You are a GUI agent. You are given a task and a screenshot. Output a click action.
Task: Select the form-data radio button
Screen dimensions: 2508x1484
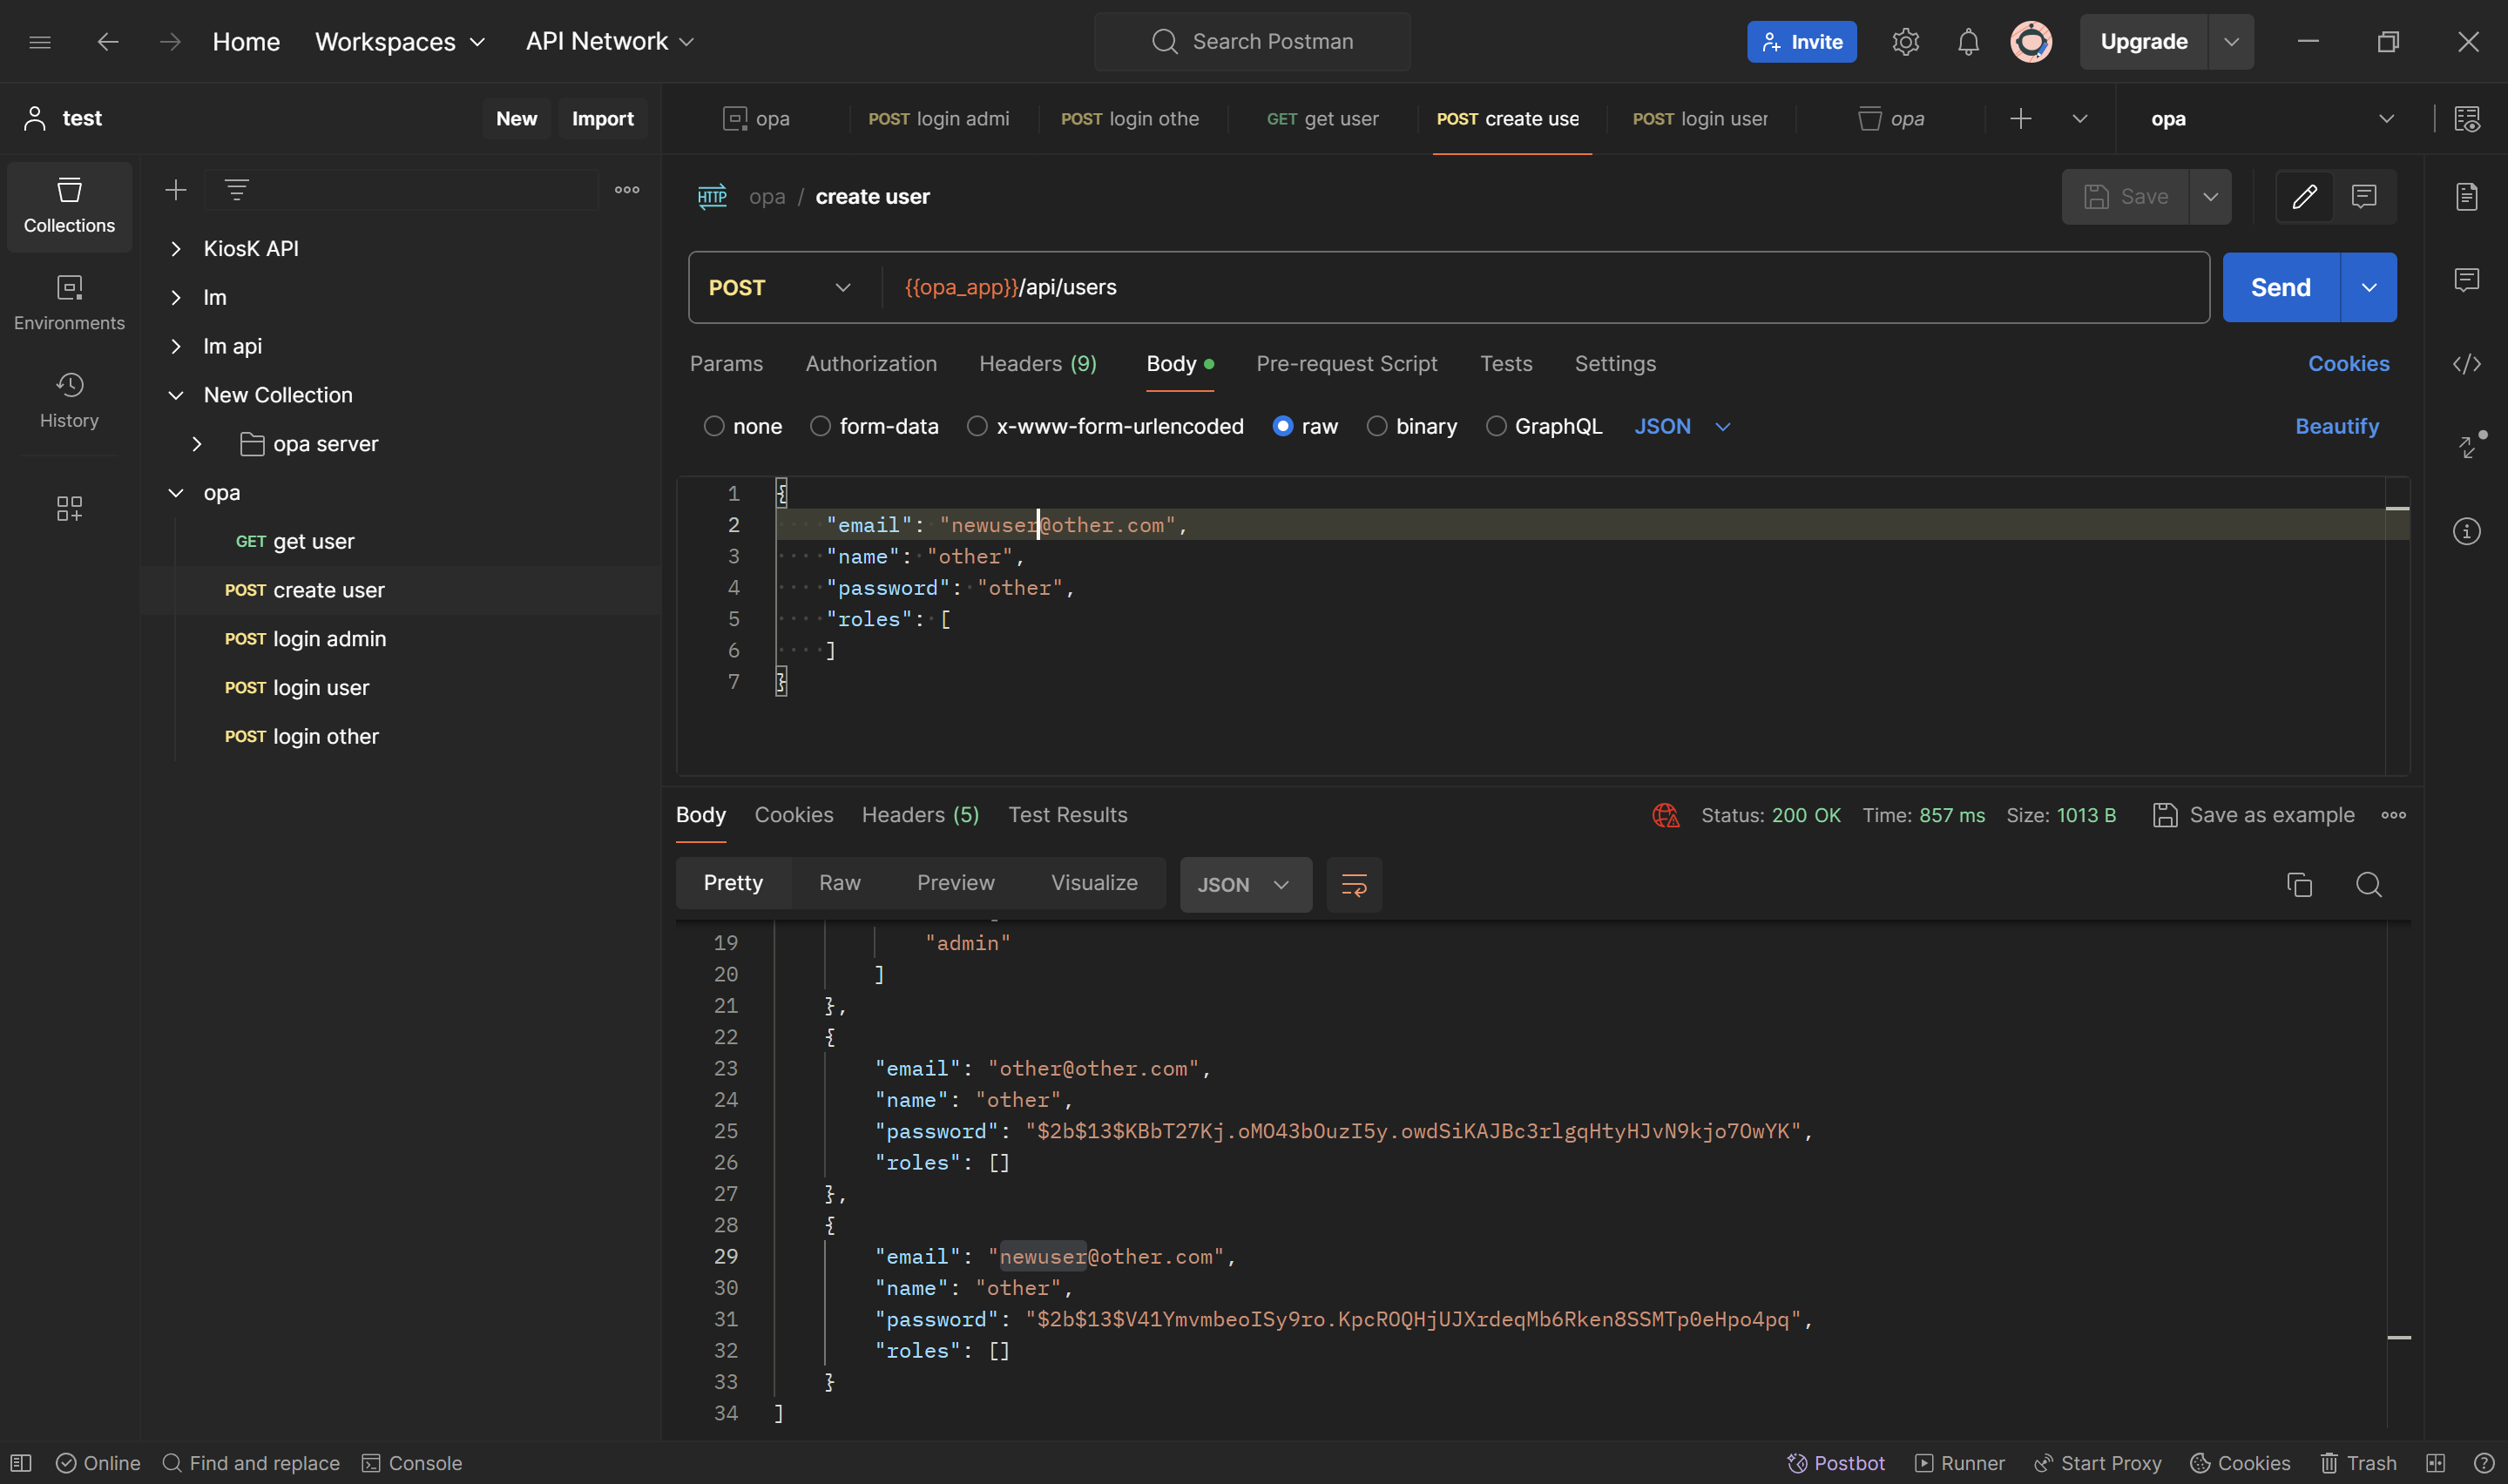click(820, 427)
